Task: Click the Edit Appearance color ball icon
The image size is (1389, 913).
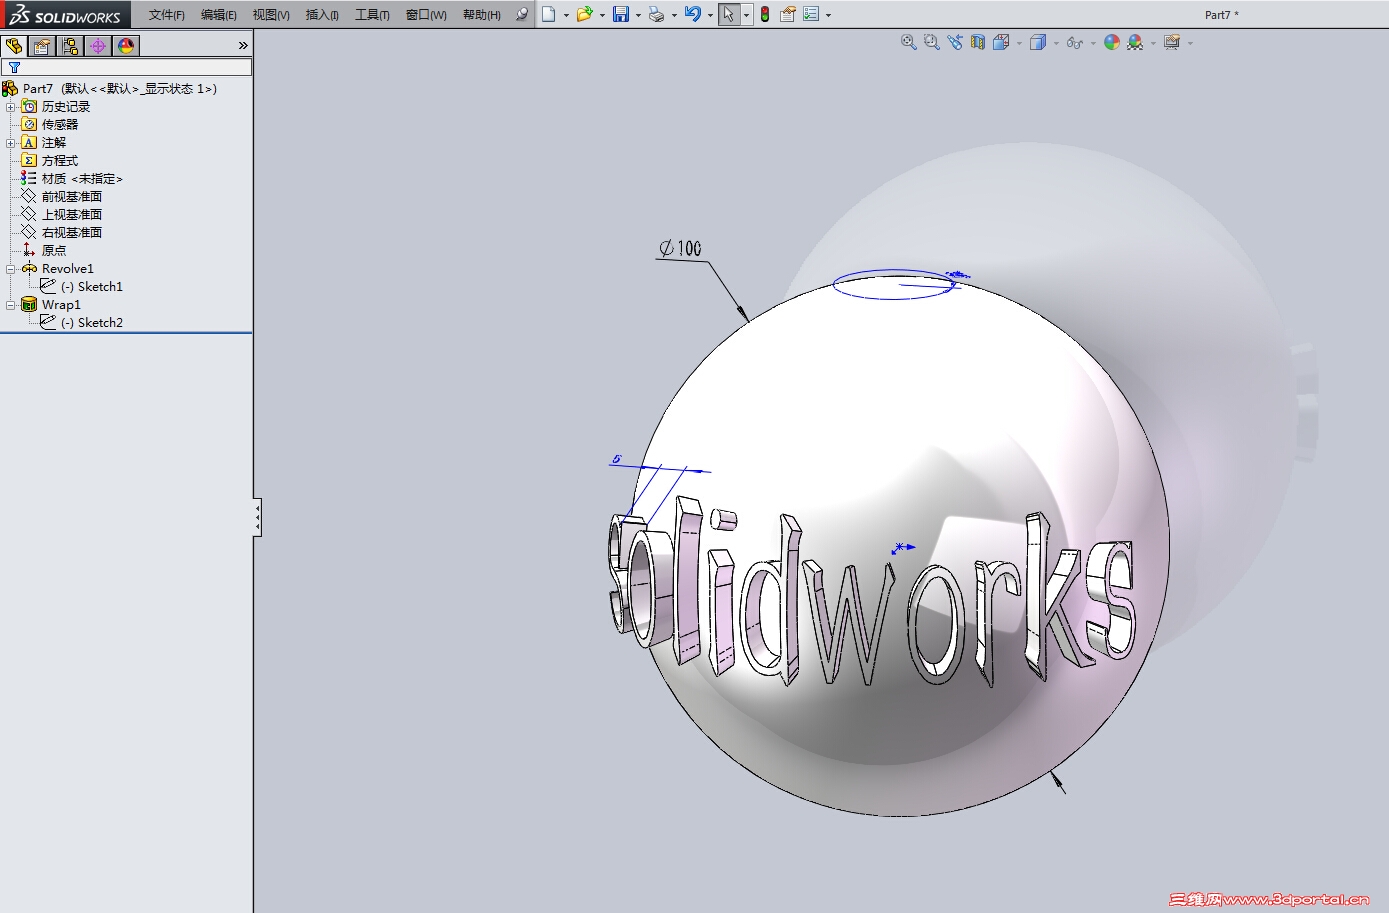Action: pyautogui.click(x=1112, y=42)
